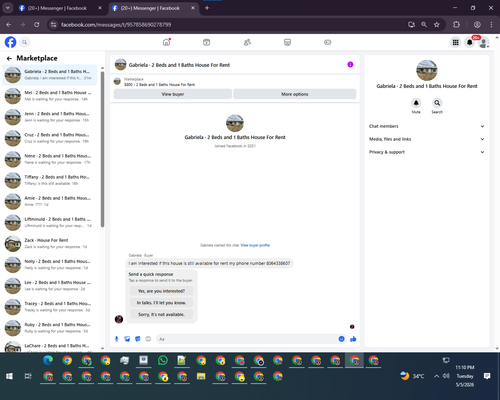Follow the View buyer profile link

point(255,245)
